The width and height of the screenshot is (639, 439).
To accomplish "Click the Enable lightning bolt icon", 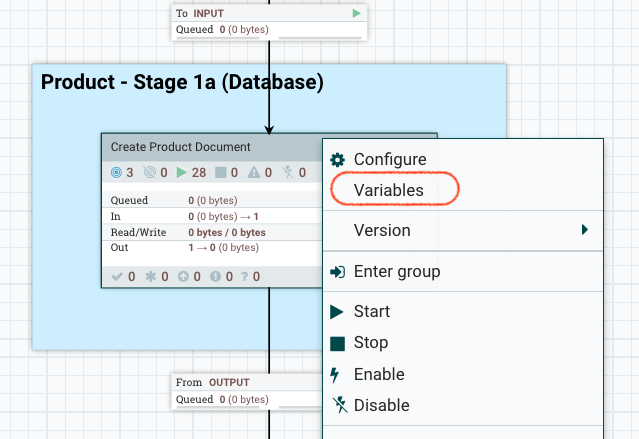I will point(338,375).
